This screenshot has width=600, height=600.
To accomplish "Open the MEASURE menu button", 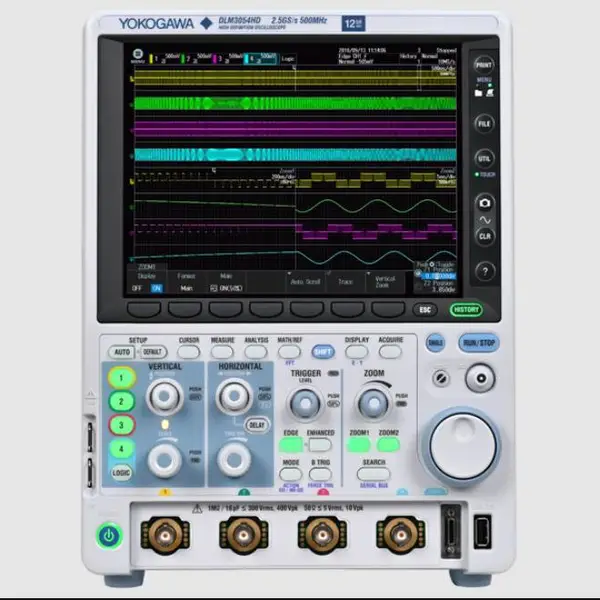I will point(222,352).
